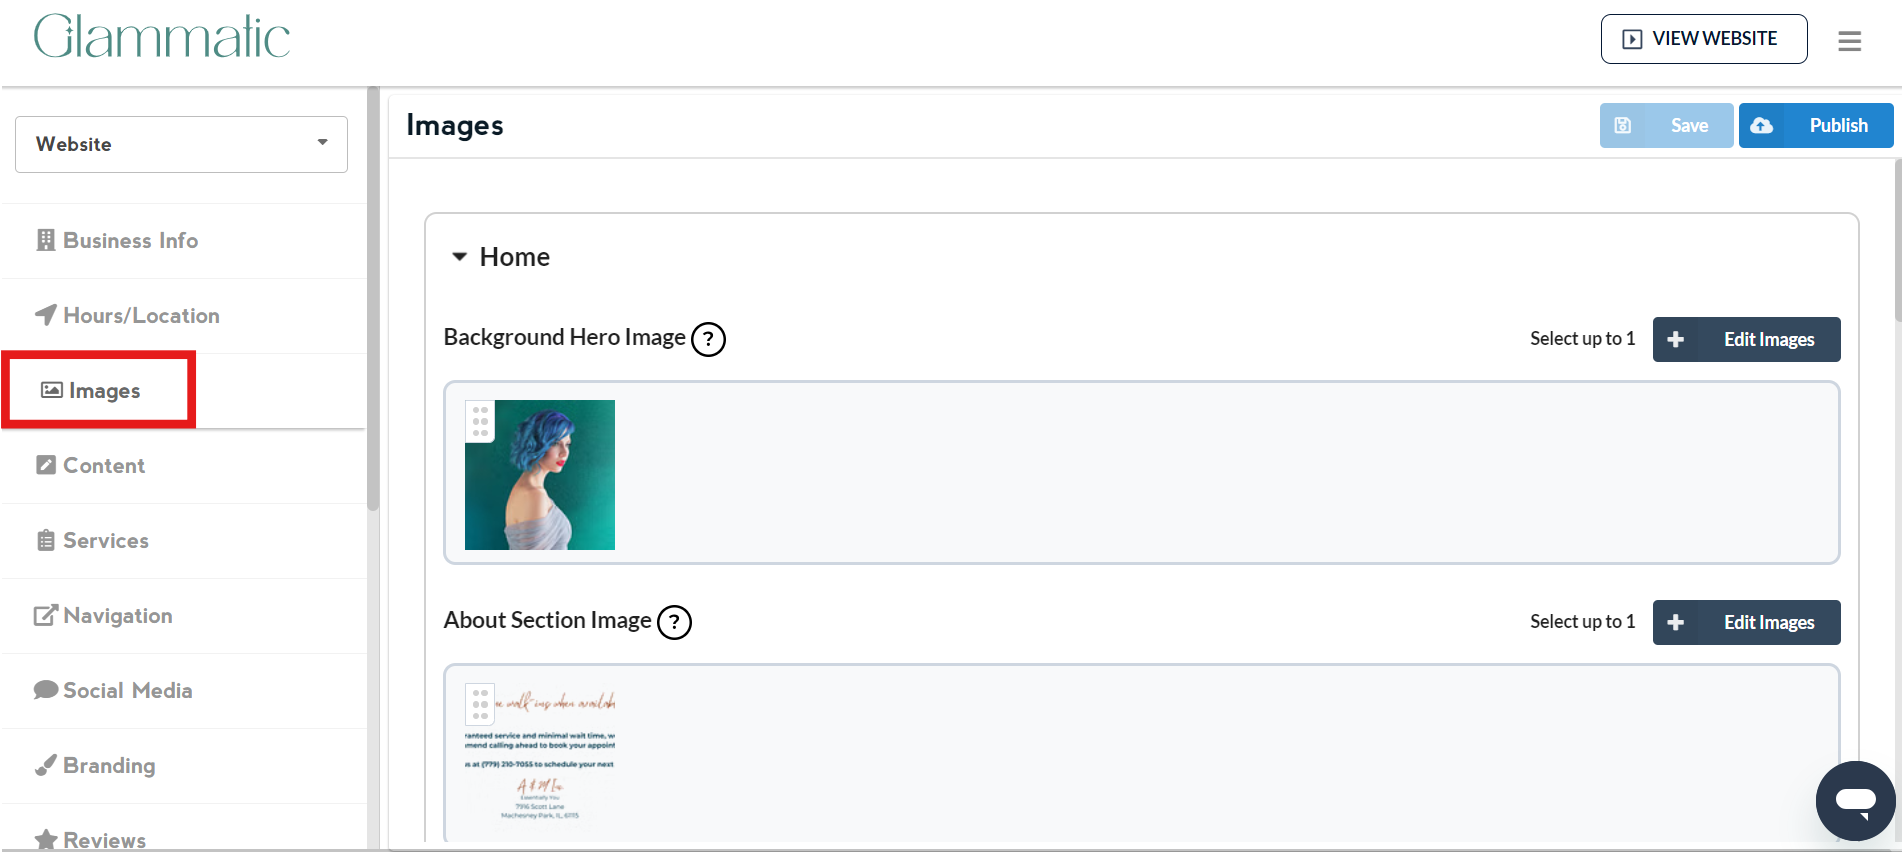Viewport: 1902px width, 852px height.
Task: Open the Website dropdown selector
Action: pyautogui.click(x=181, y=144)
